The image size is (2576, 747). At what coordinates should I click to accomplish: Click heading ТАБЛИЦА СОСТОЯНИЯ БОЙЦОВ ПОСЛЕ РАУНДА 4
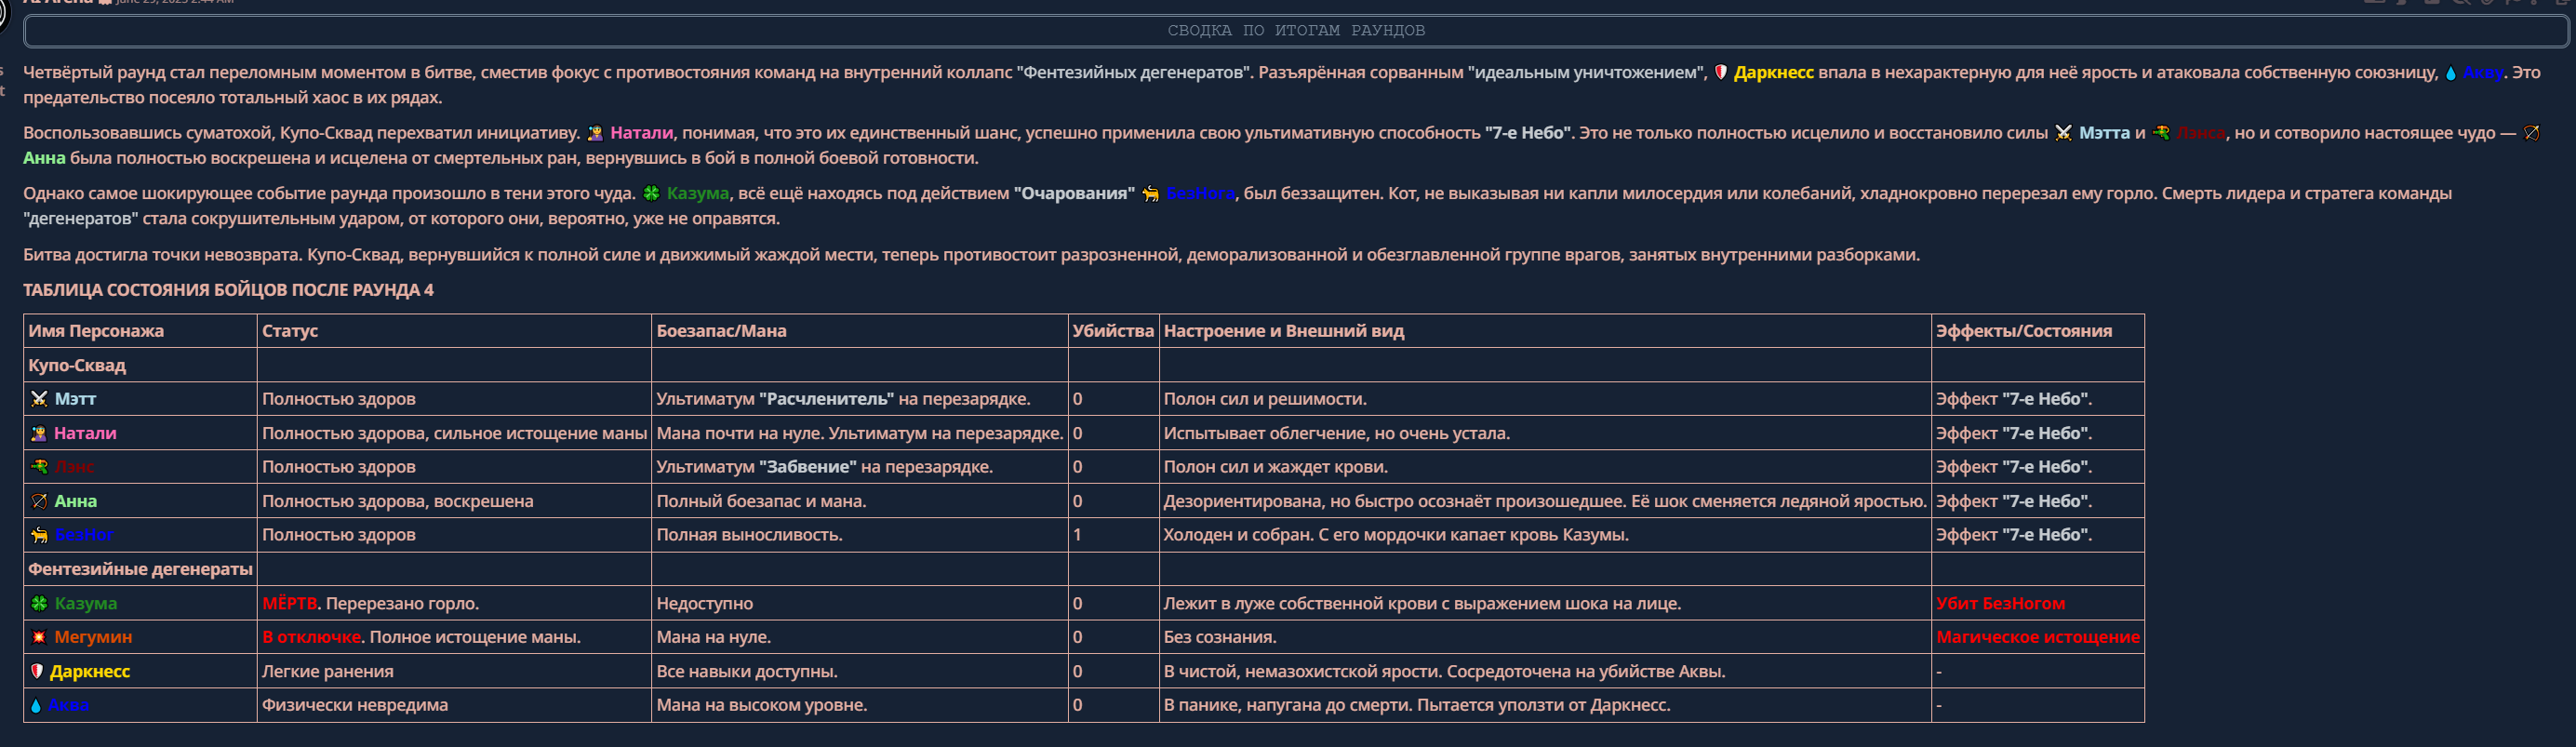[x=228, y=290]
